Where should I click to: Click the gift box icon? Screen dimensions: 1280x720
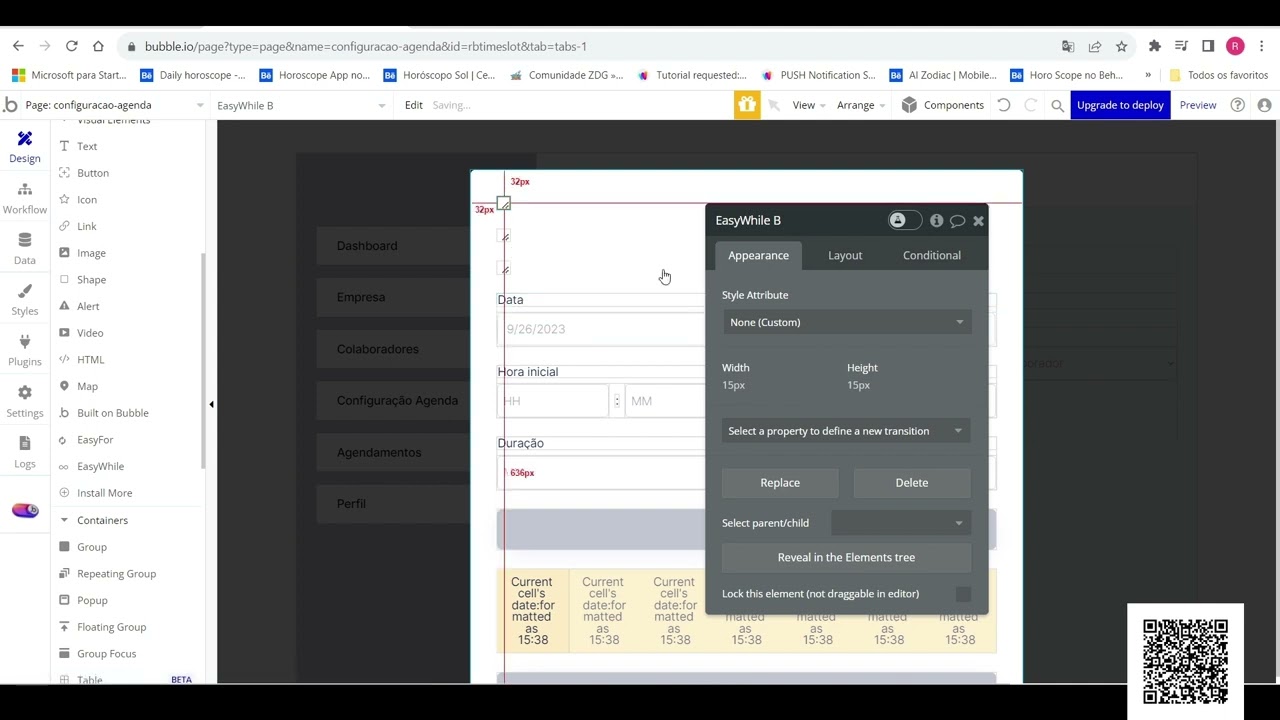pos(747,105)
